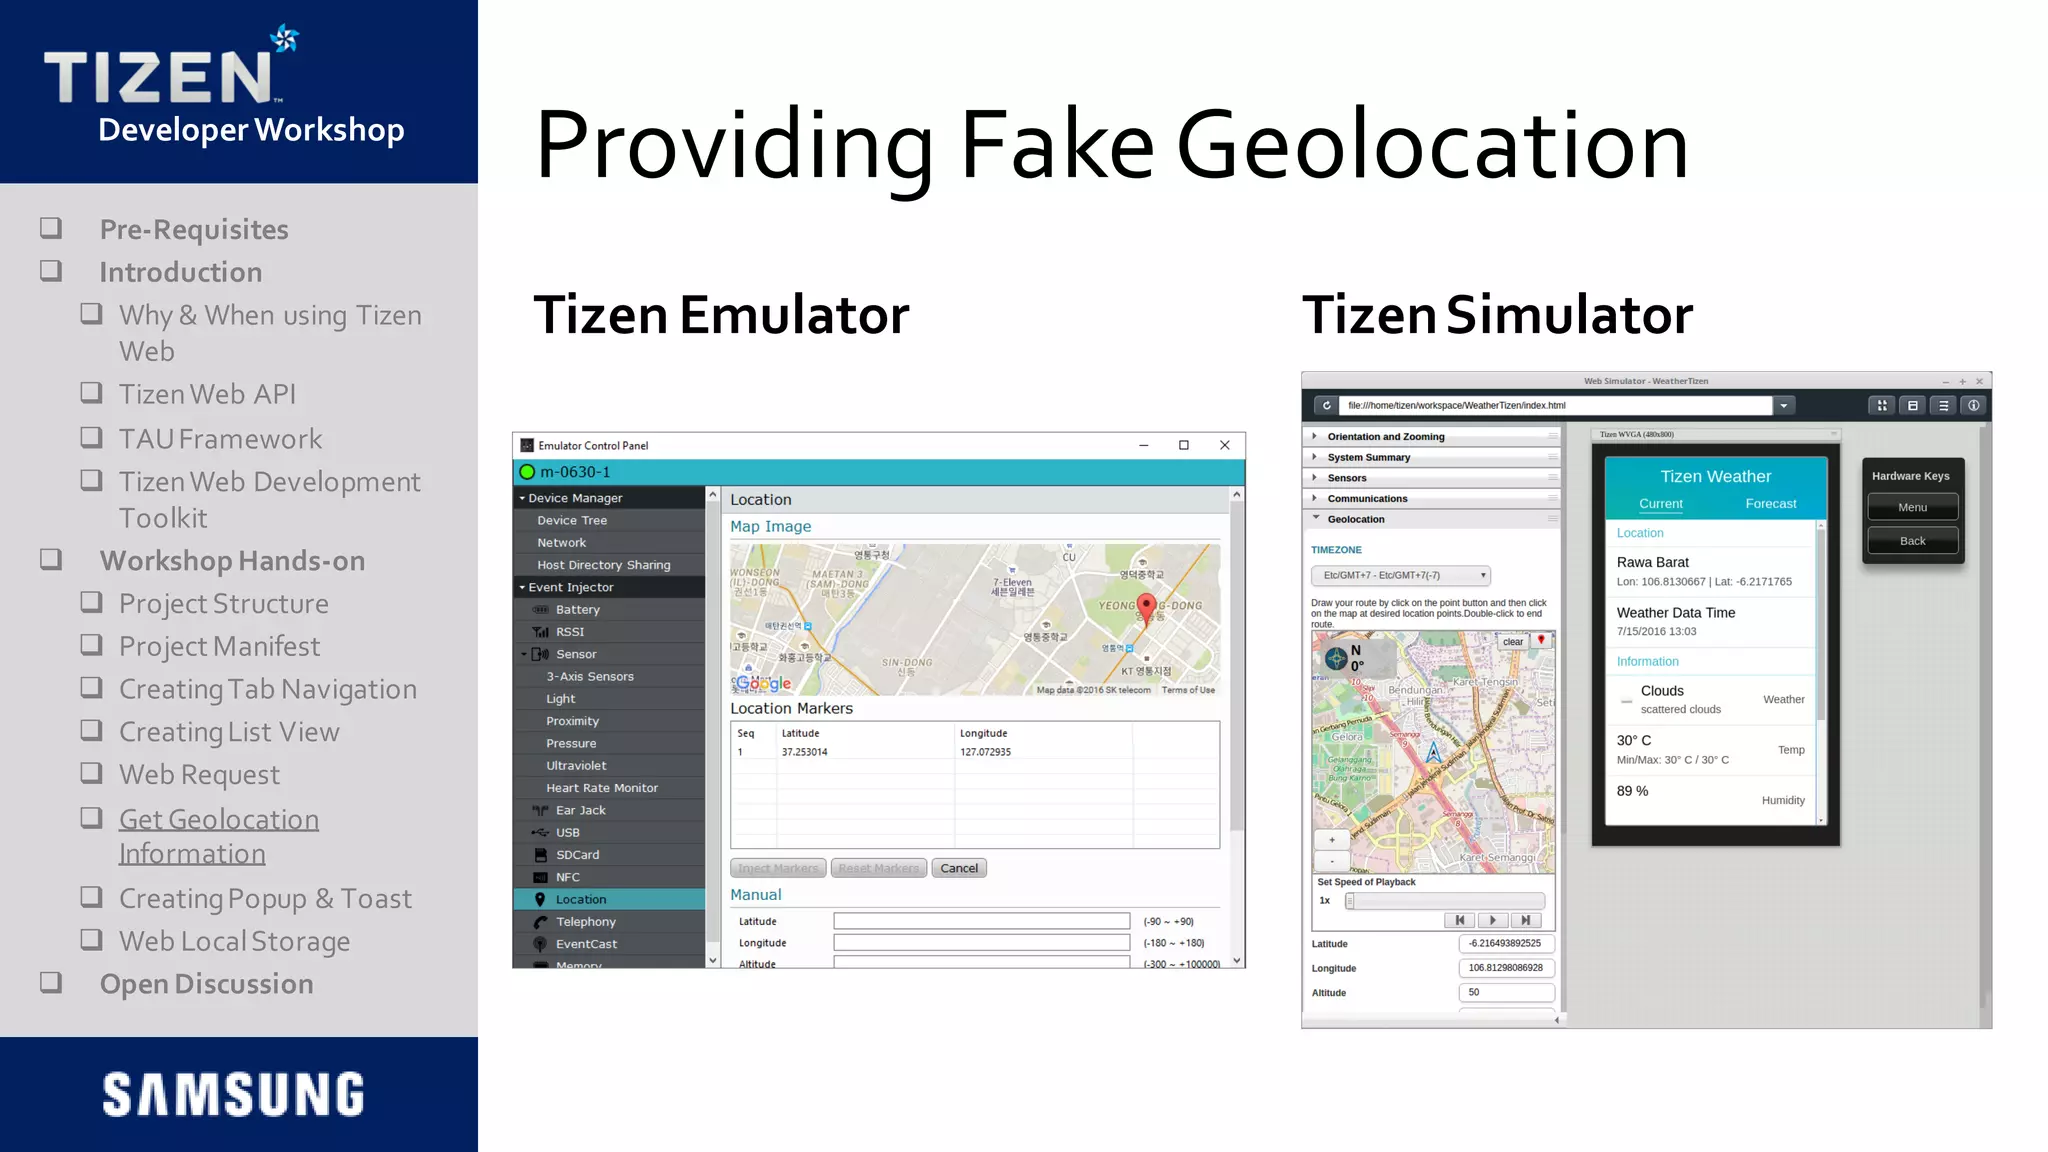The width and height of the screenshot is (2048, 1152).
Task: Expand the Sensors panel in simulator
Action: coord(1432,478)
